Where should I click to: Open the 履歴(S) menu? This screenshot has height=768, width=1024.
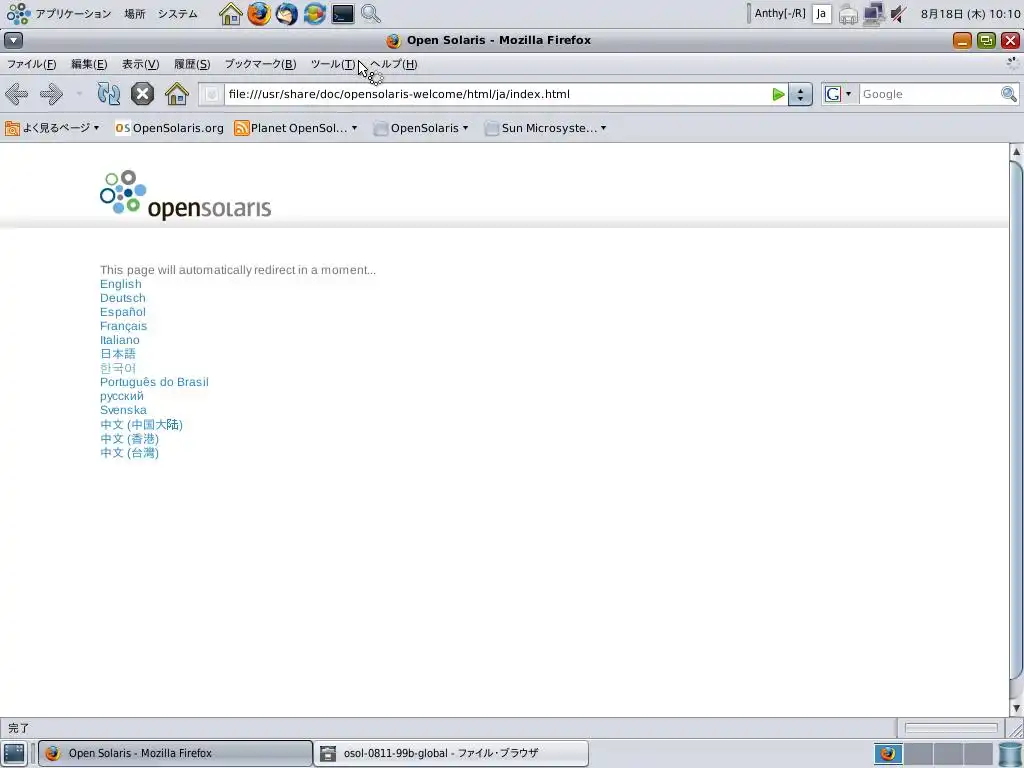pos(192,64)
